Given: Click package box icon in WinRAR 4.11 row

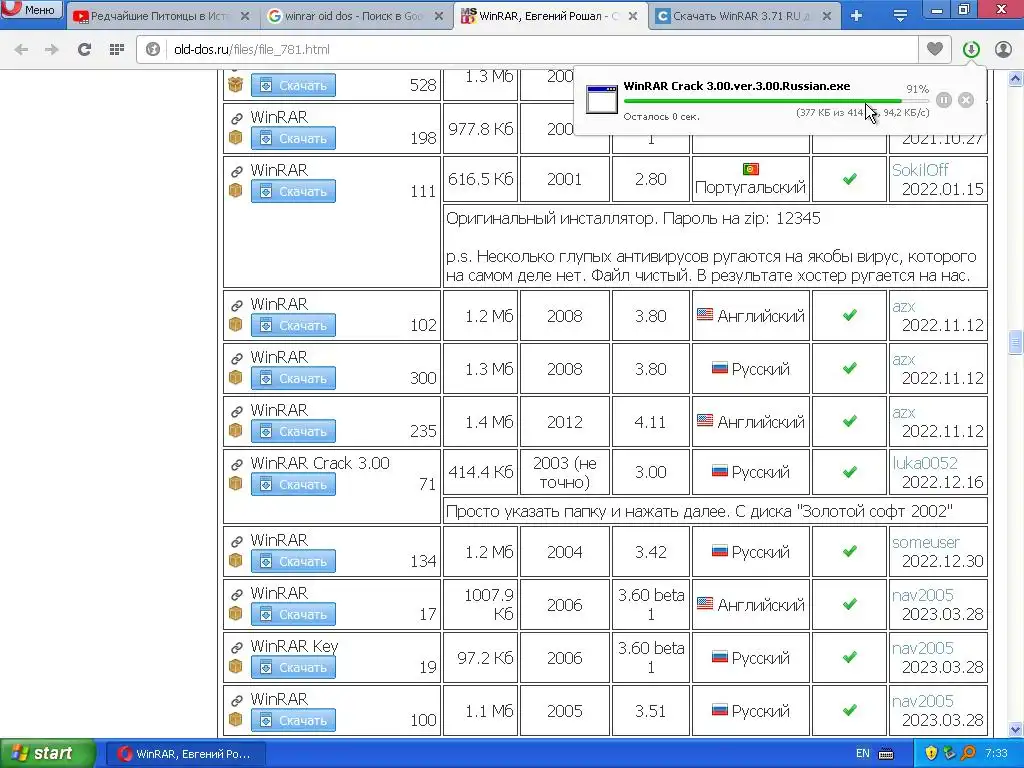Looking at the screenshot, I should (236, 430).
